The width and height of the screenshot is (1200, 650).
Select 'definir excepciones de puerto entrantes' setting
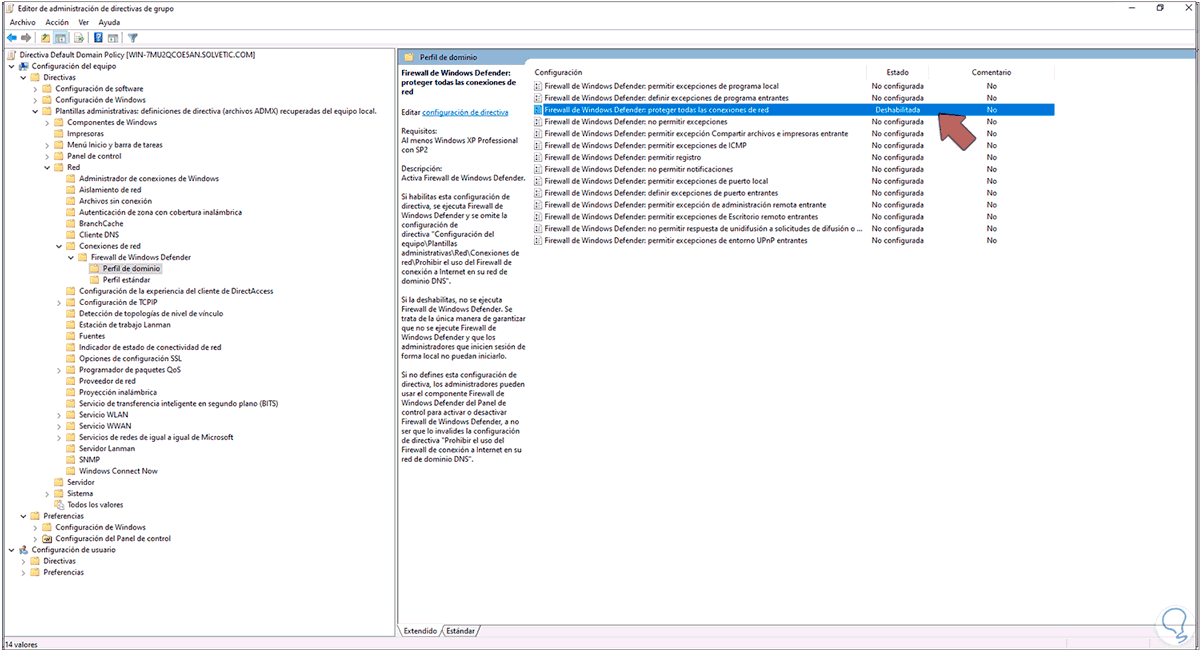[x=661, y=193]
